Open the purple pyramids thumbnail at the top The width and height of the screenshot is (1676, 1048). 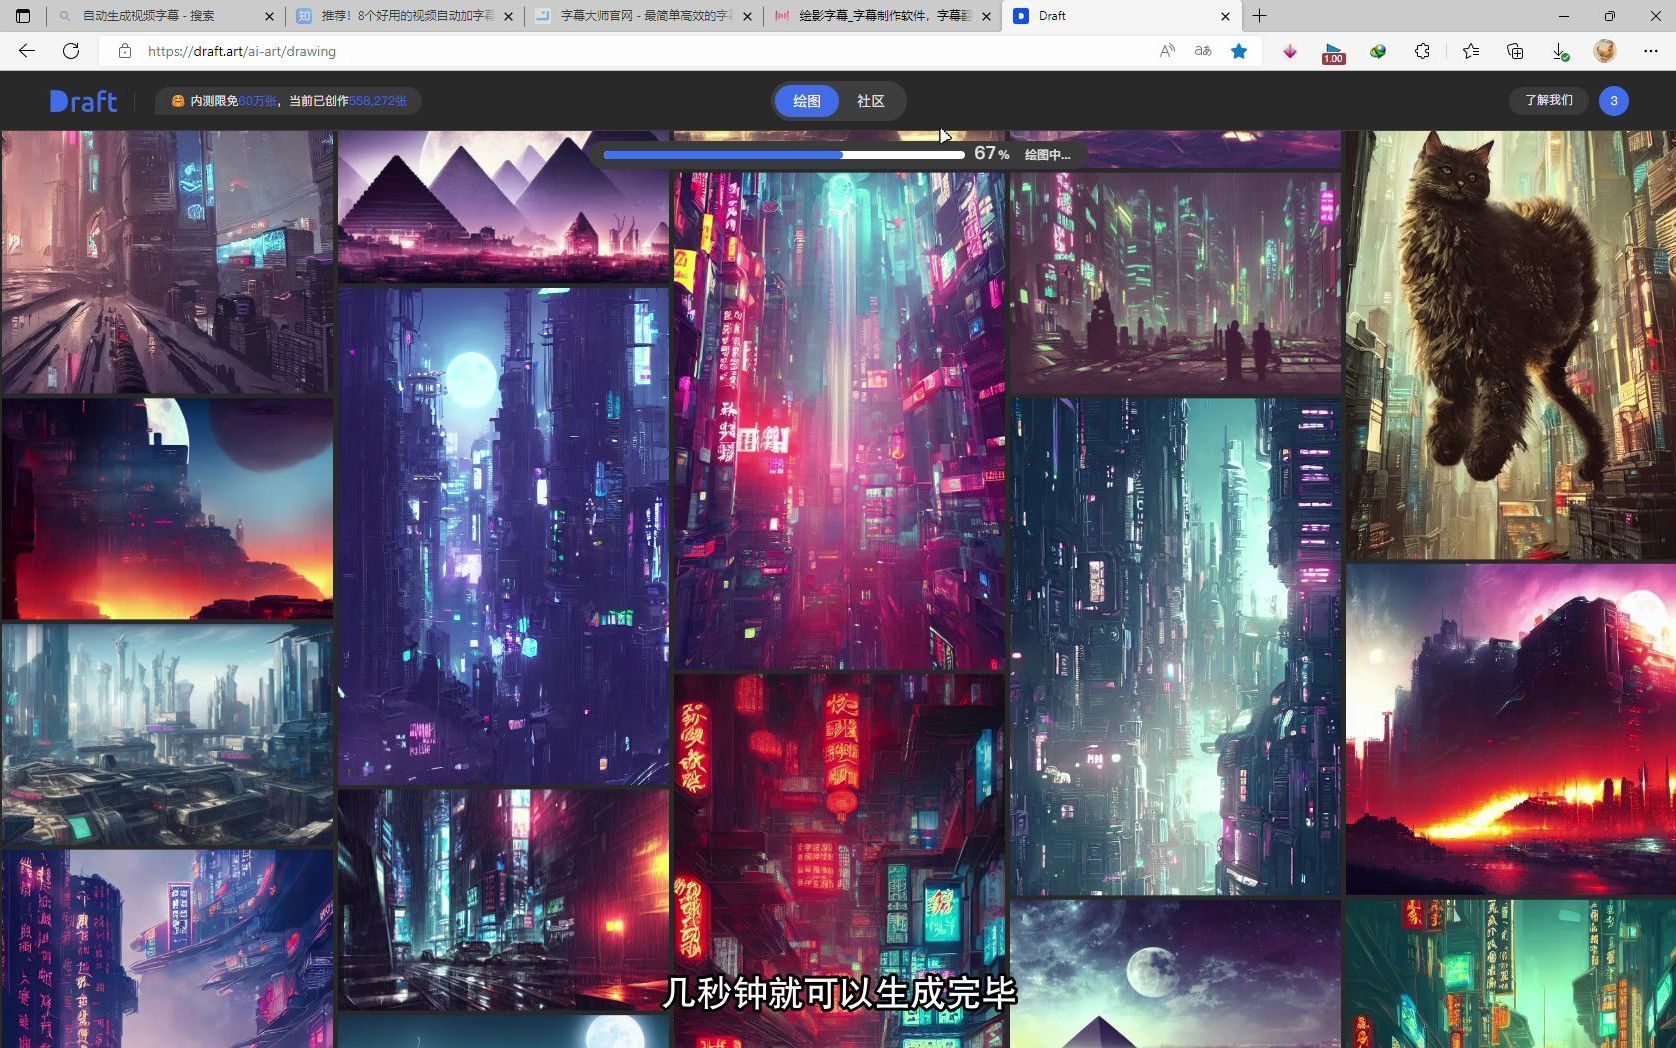pyautogui.click(x=503, y=207)
